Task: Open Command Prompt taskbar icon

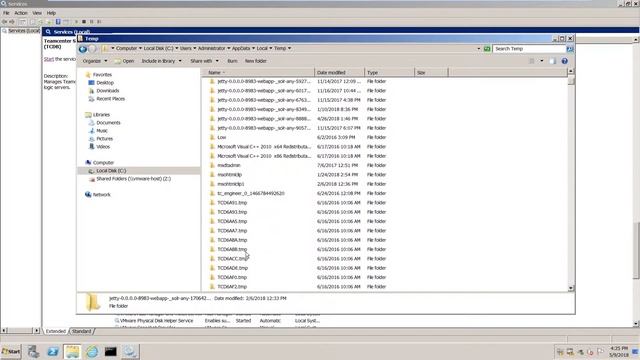Action: [111, 351]
